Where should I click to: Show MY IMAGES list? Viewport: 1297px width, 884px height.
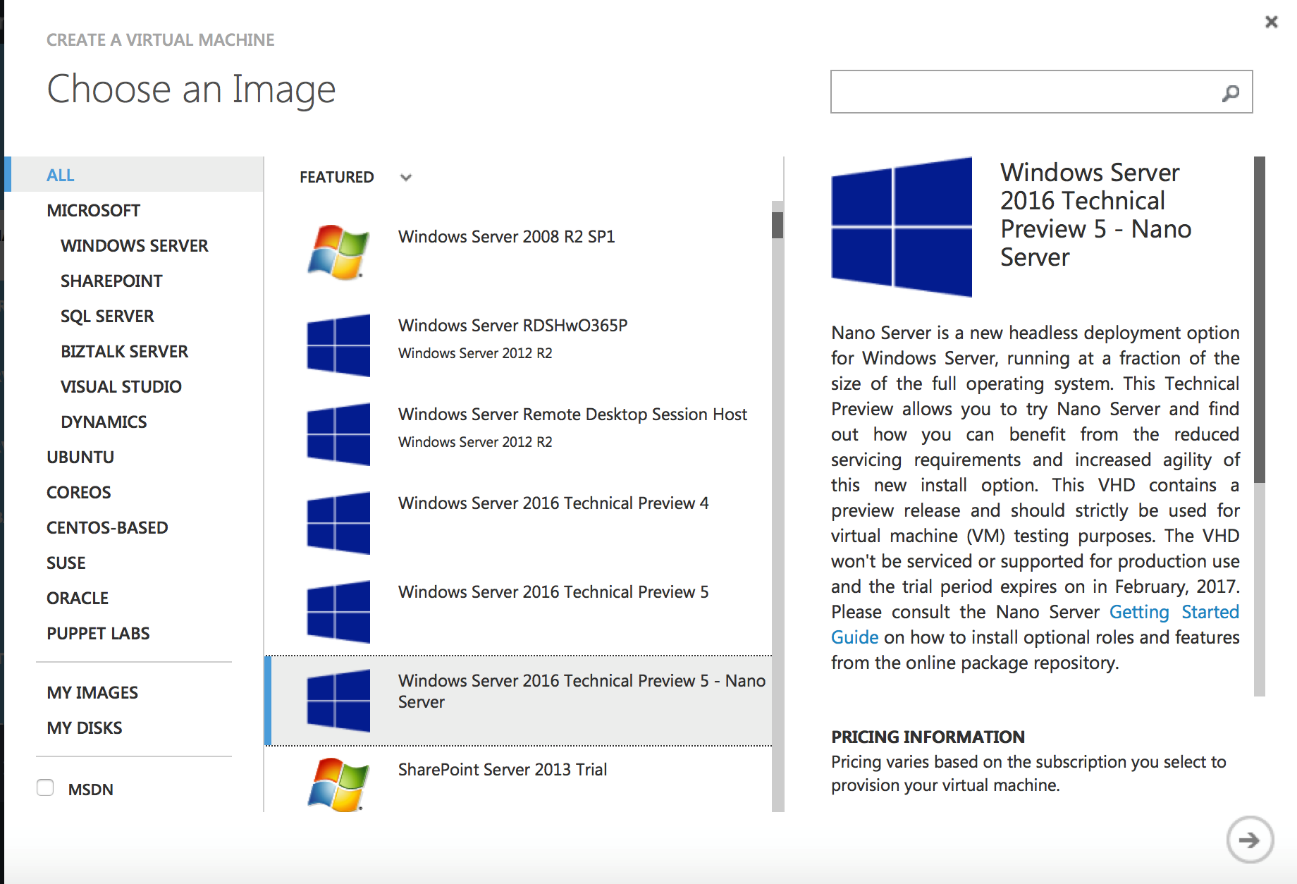pyautogui.click(x=92, y=692)
